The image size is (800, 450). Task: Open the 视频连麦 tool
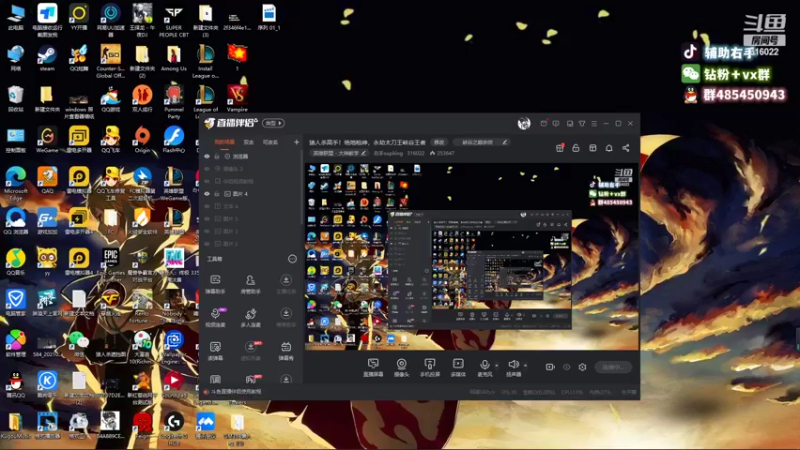coord(215,317)
